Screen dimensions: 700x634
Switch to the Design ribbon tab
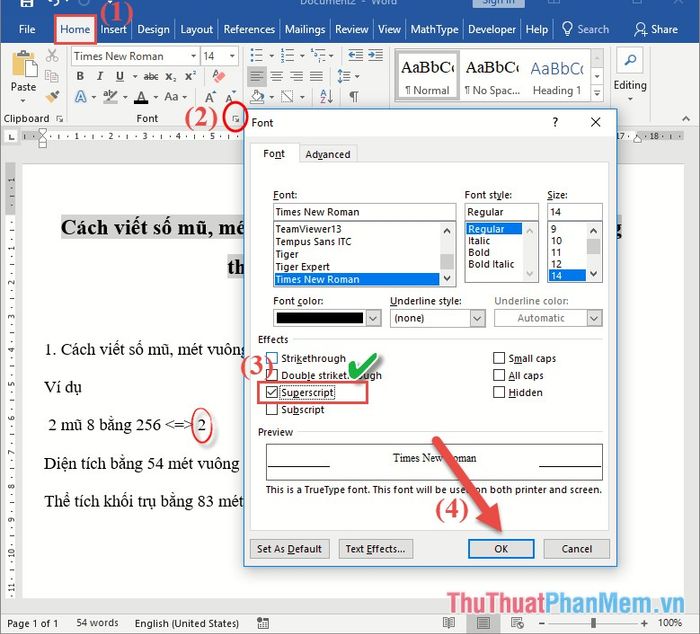click(x=153, y=29)
